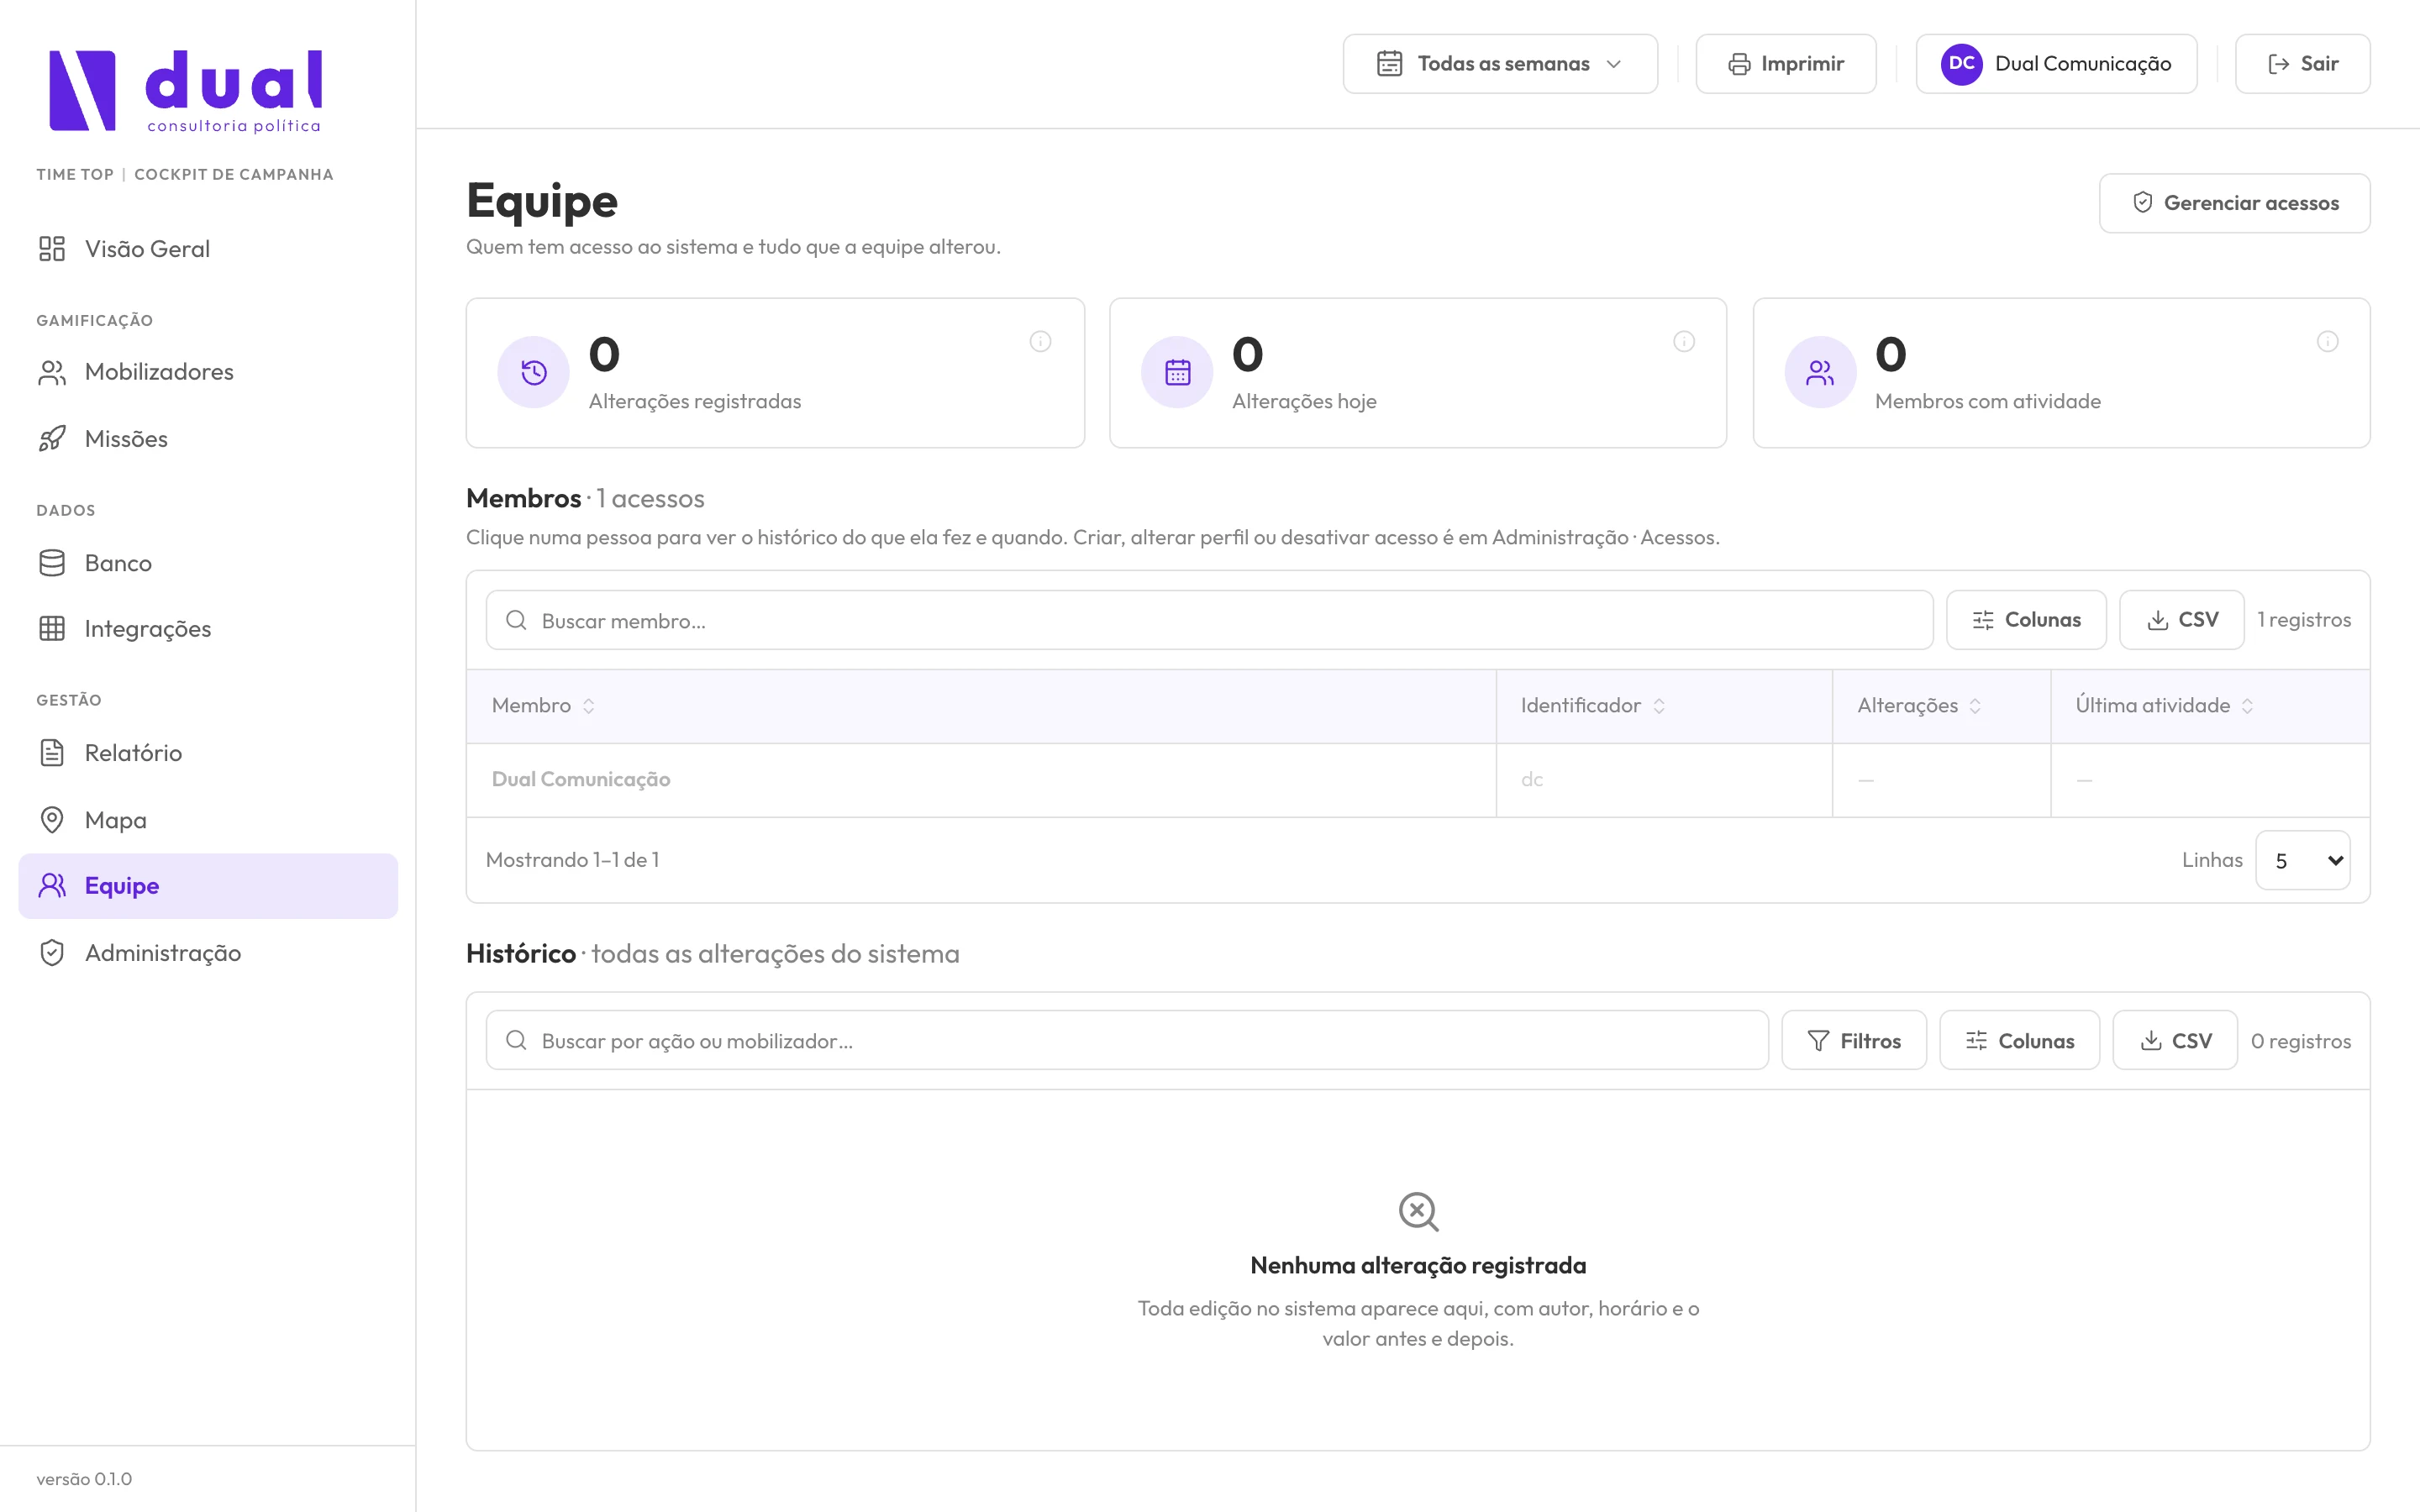The height and width of the screenshot is (1512, 2420).
Task: Go to Mobilizadores page
Action: click(208, 372)
